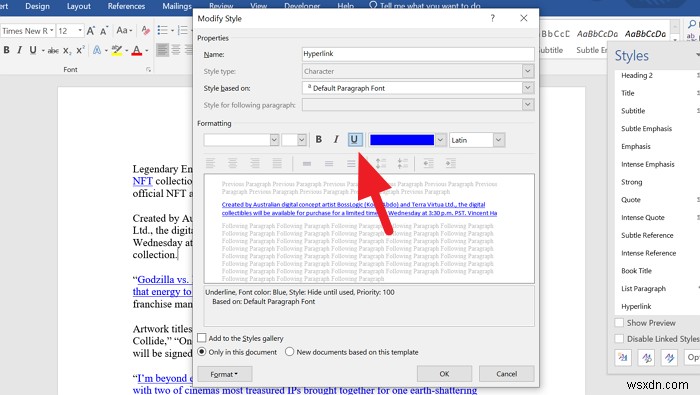Select Strong style in Styles pane
Image resolution: width=700 pixels, height=395 pixels.
point(632,182)
